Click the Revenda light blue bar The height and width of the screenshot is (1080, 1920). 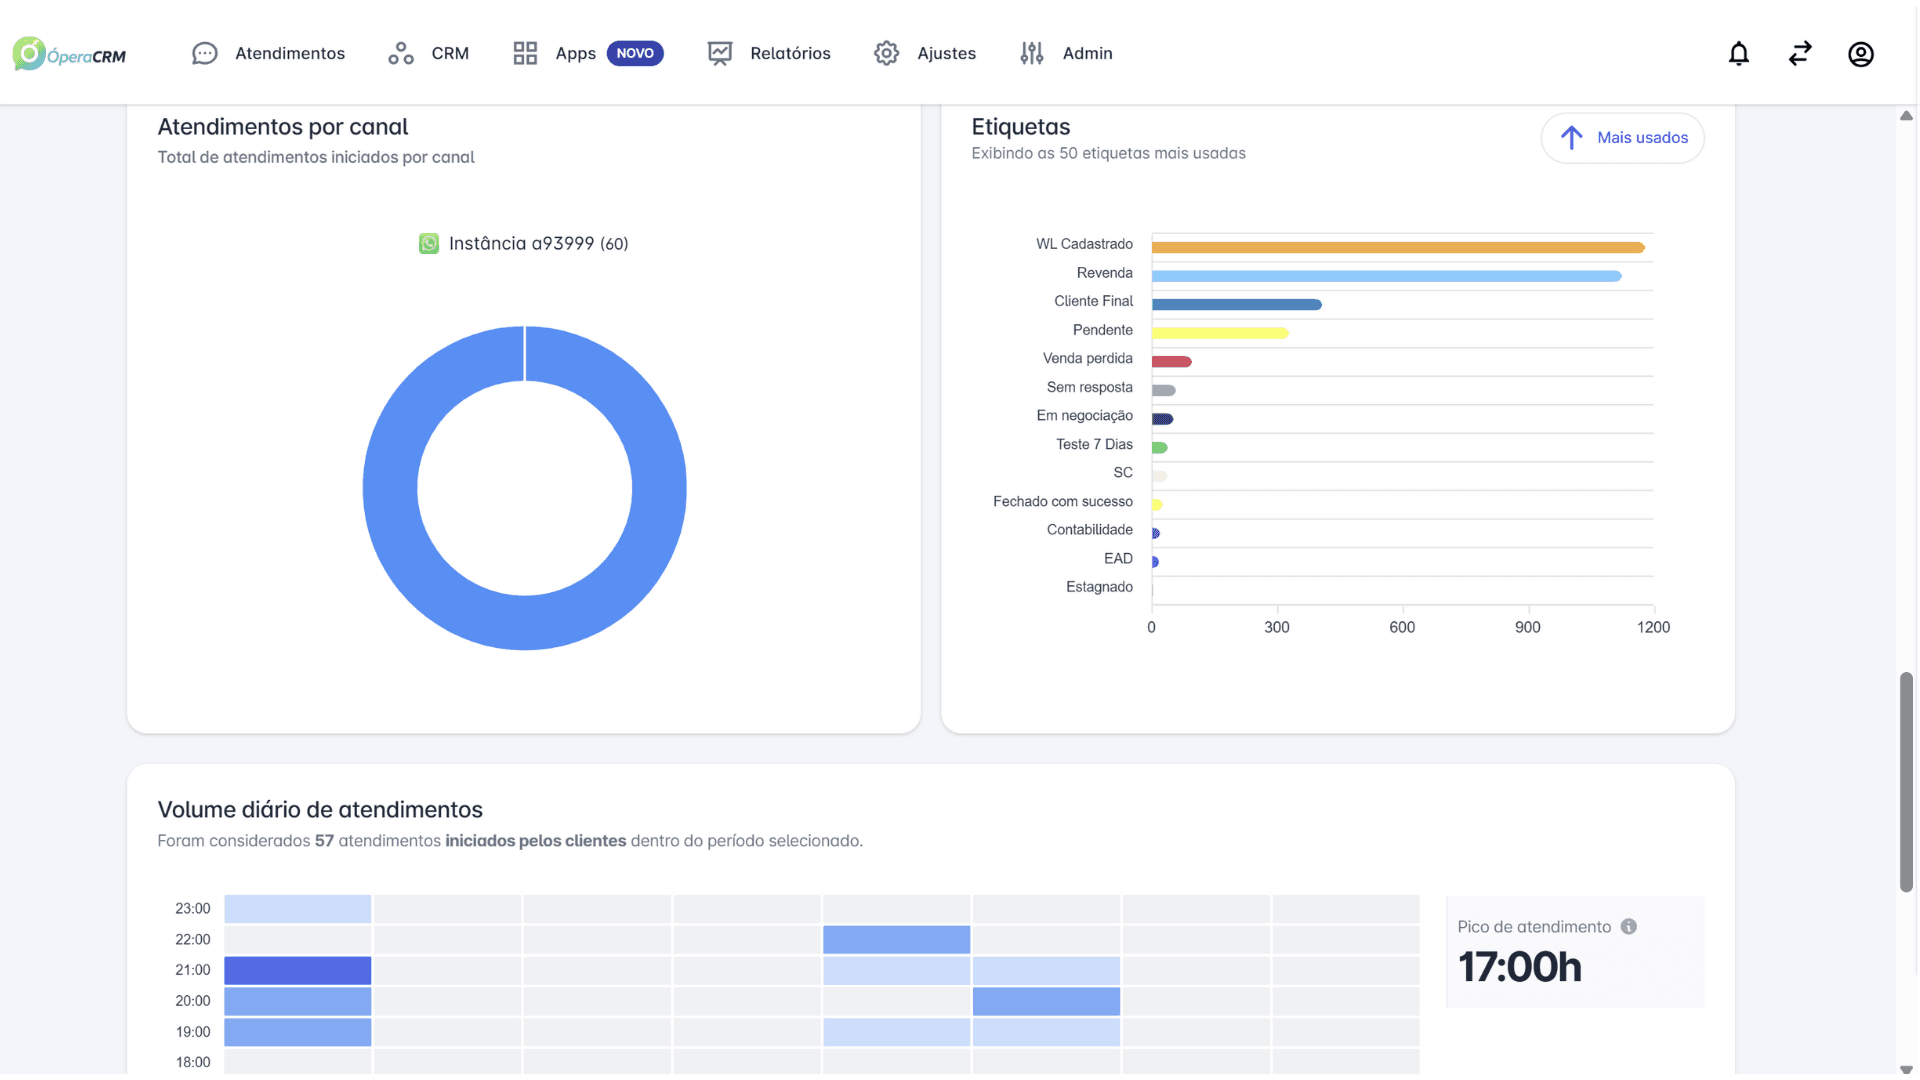point(1386,276)
